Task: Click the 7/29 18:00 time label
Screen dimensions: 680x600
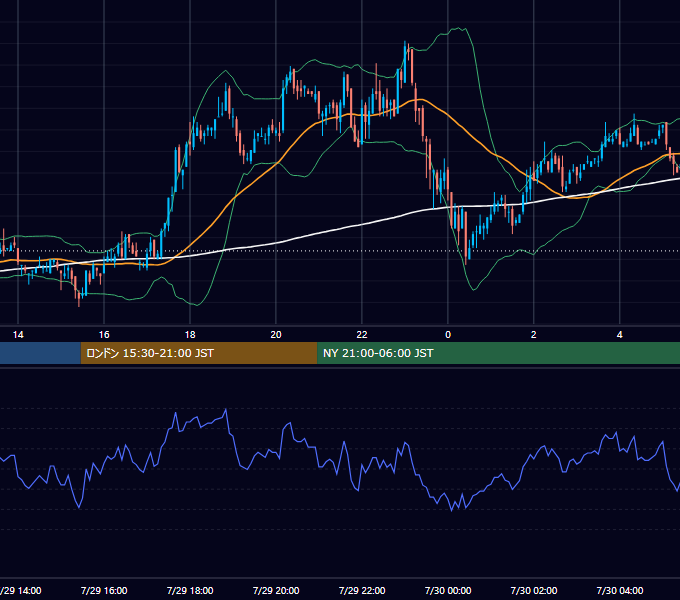Action: point(190,590)
